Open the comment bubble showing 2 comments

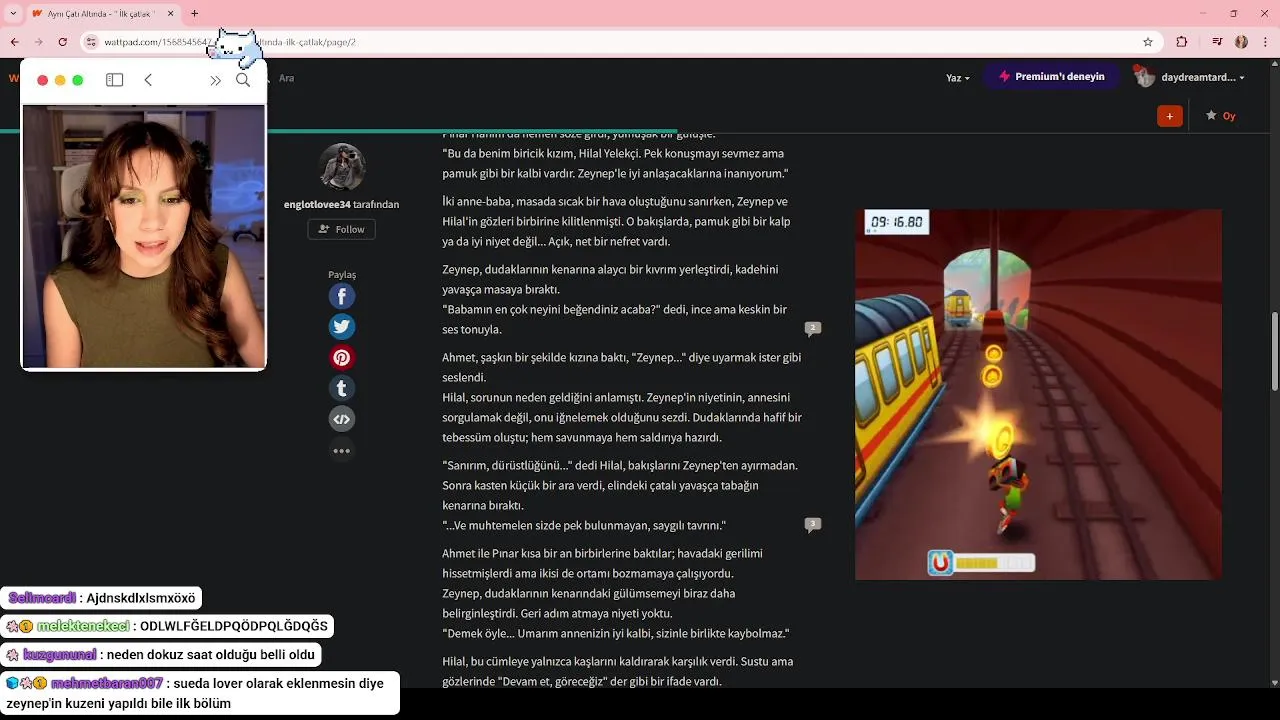pyautogui.click(x=813, y=328)
